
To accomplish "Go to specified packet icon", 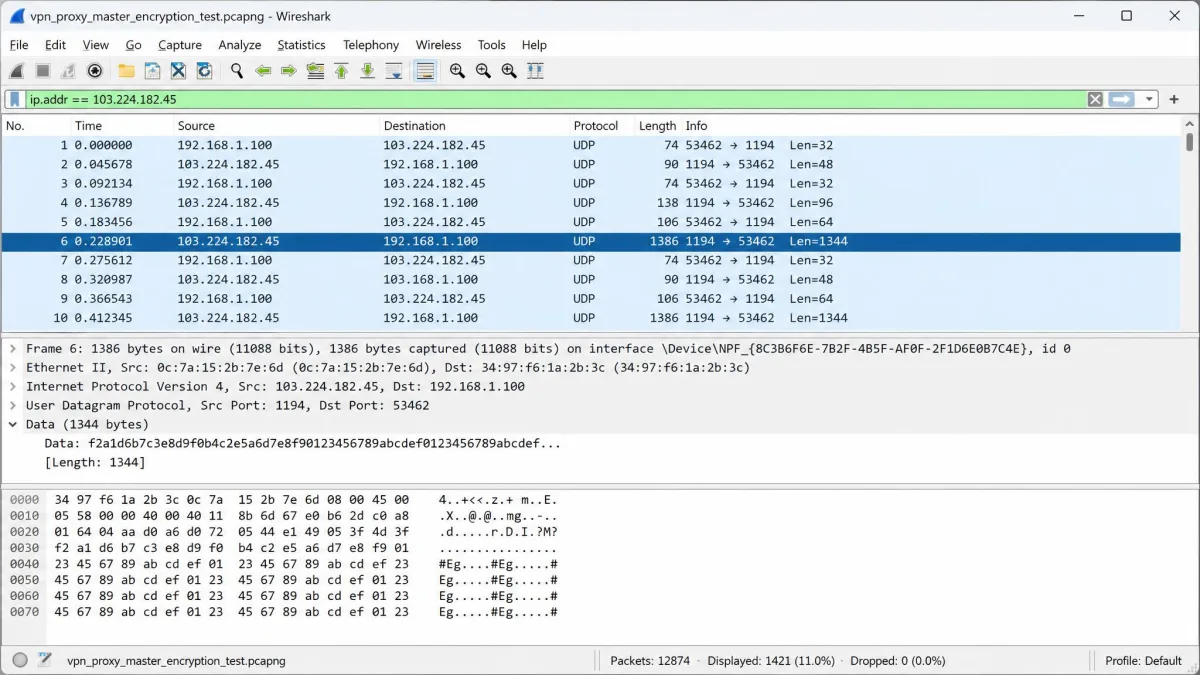I will pyautogui.click(x=315, y=71).
